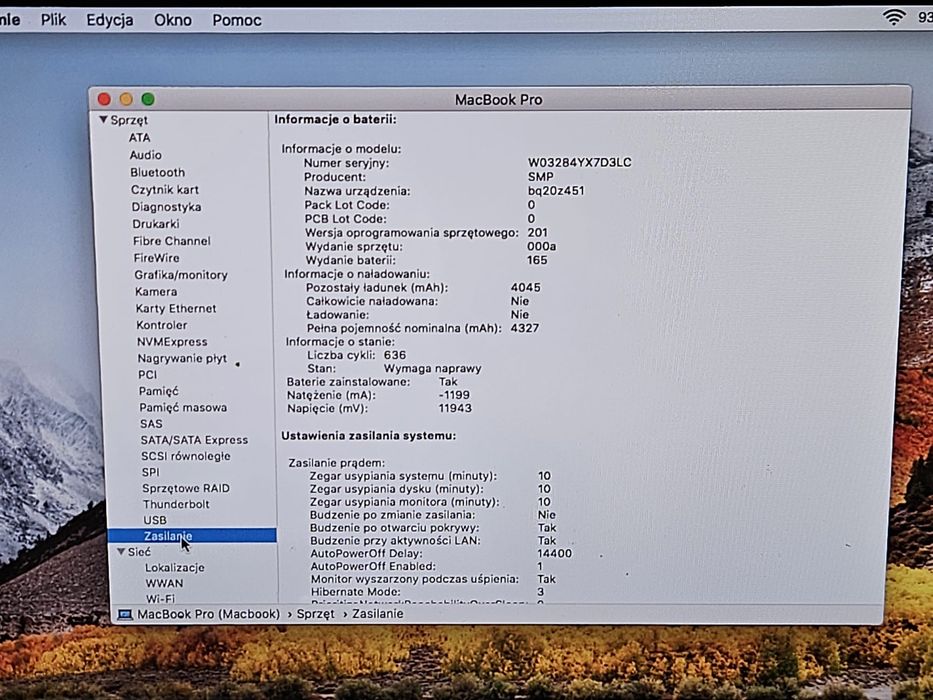
Task: Click the Sprzęt group label
Action: [129, 120]
